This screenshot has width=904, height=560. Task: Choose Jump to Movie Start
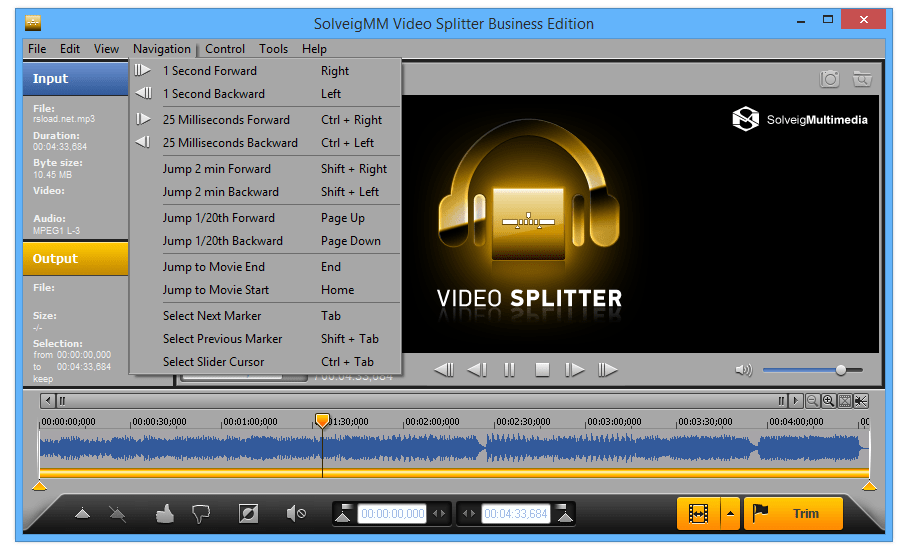(x=265, y=290)
